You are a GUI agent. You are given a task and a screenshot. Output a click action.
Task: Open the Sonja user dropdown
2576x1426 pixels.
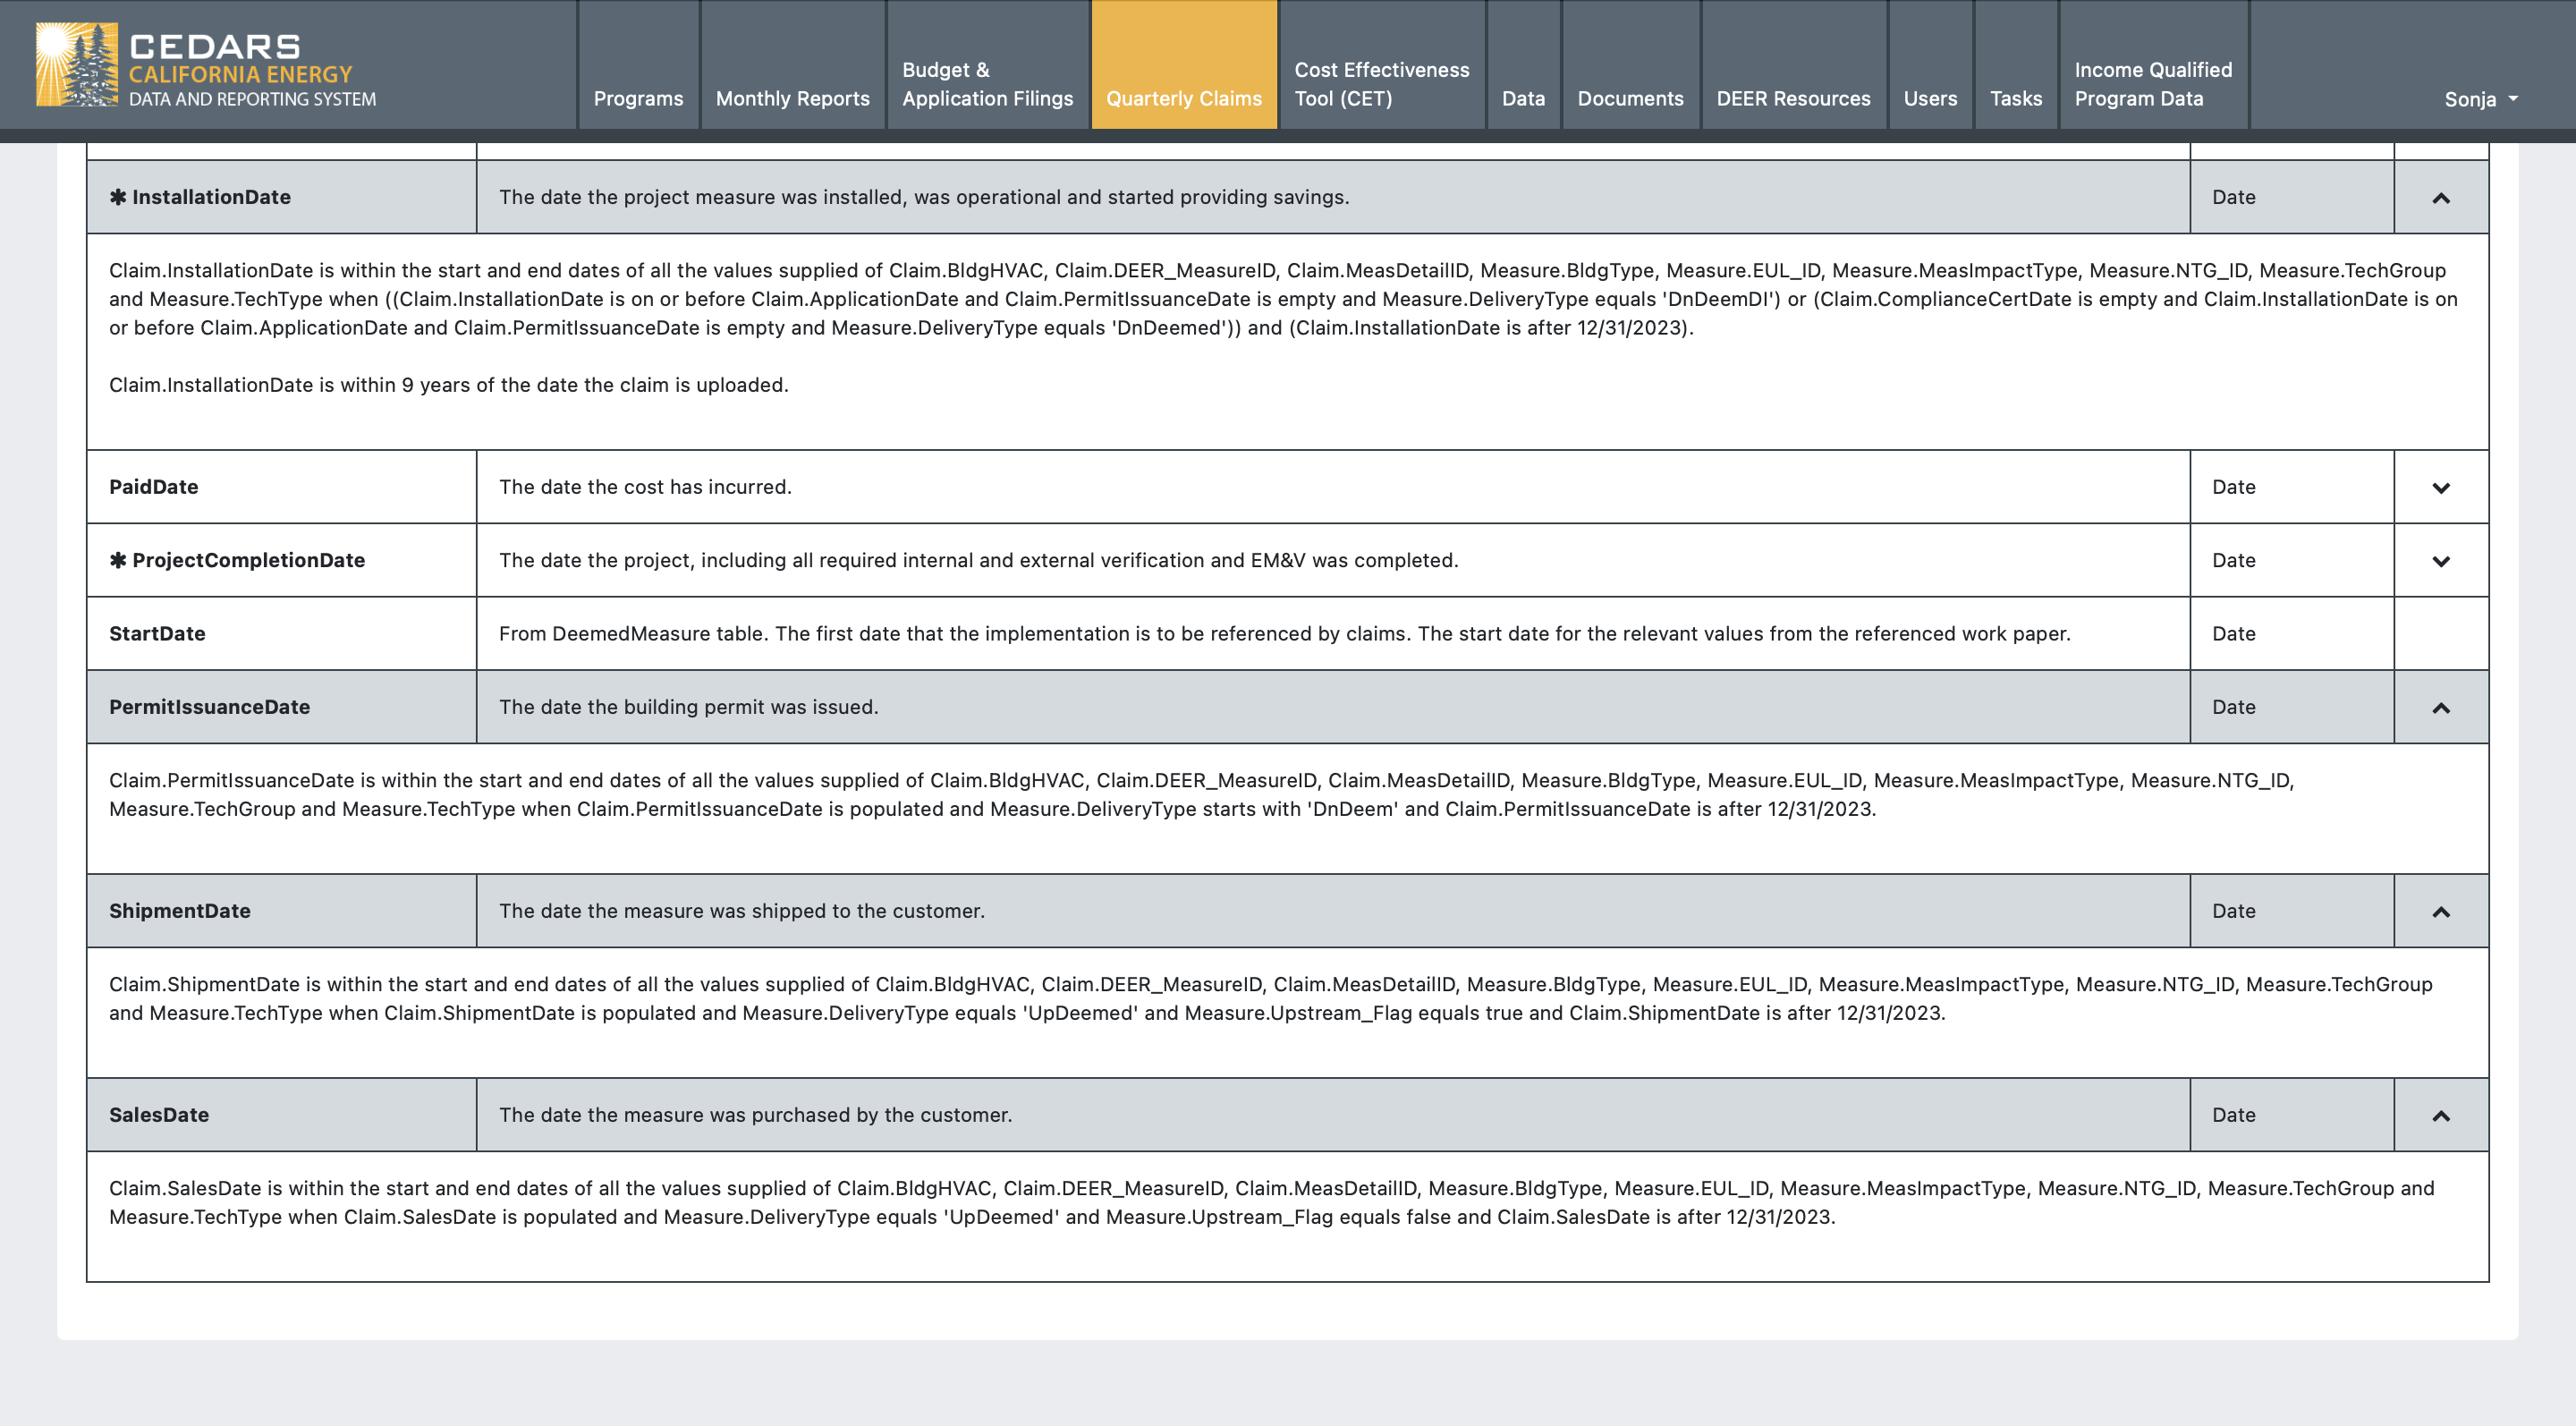[2480, 99]
